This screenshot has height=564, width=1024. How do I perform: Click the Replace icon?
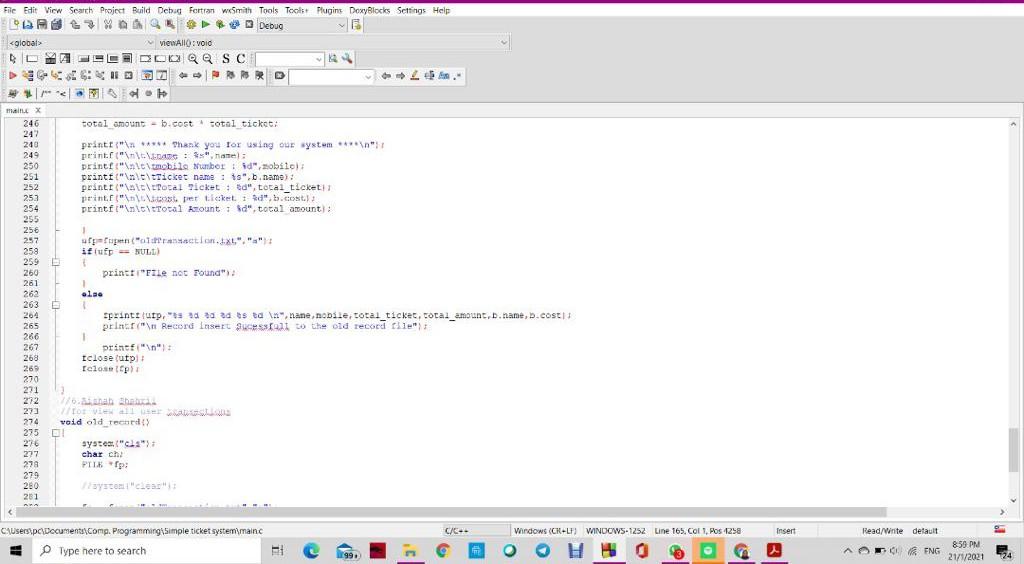[x=170, y=25]
